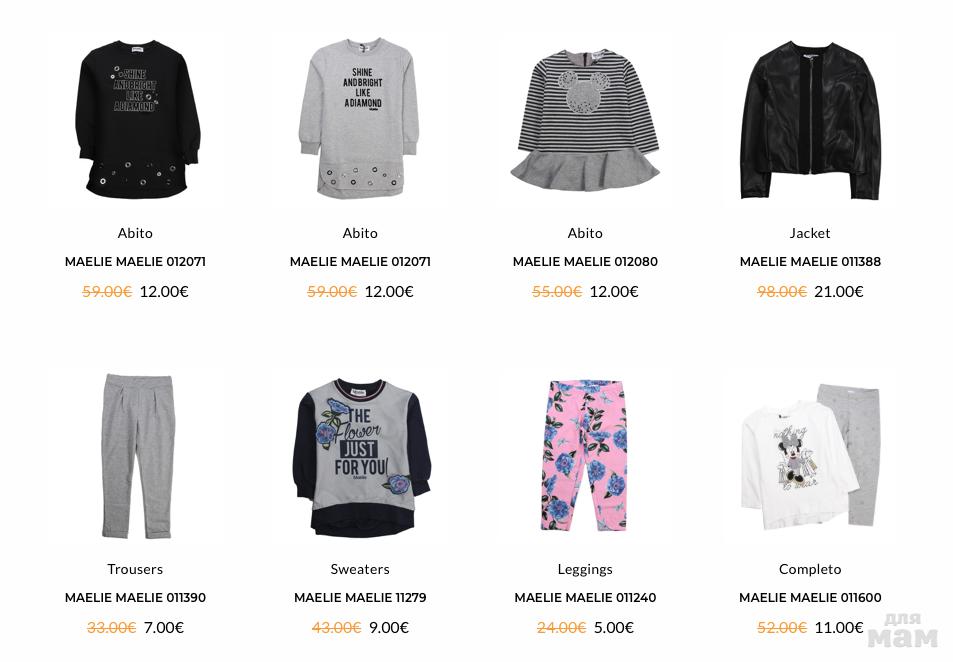Screen dimensions: 953x662
Task: Click the Completo category label
Action: click(810, 570)
